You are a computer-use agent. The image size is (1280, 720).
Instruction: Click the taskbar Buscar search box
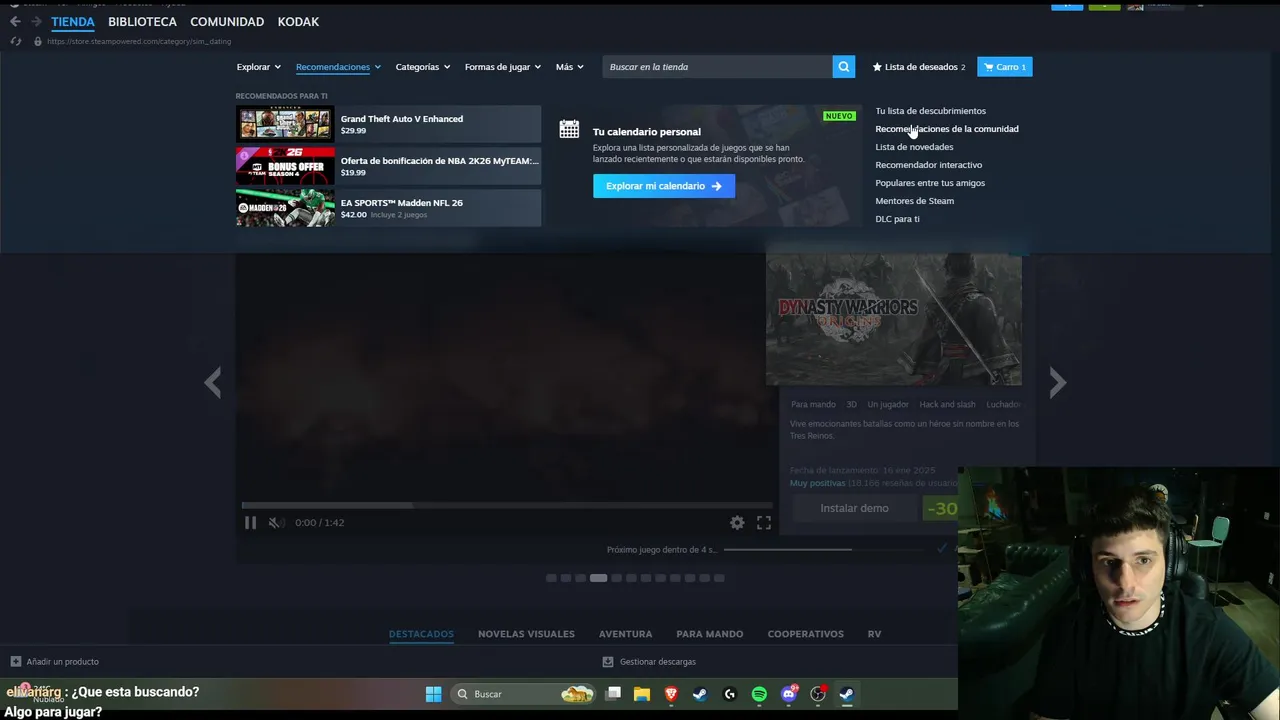pos(524,694)
